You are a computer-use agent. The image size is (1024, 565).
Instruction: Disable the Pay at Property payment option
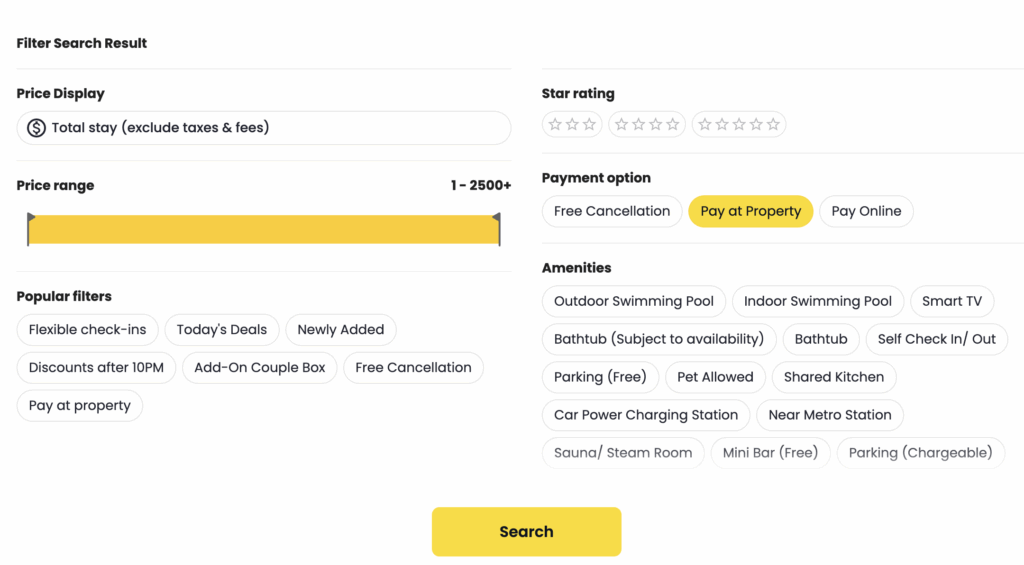[x=750, y=211]
